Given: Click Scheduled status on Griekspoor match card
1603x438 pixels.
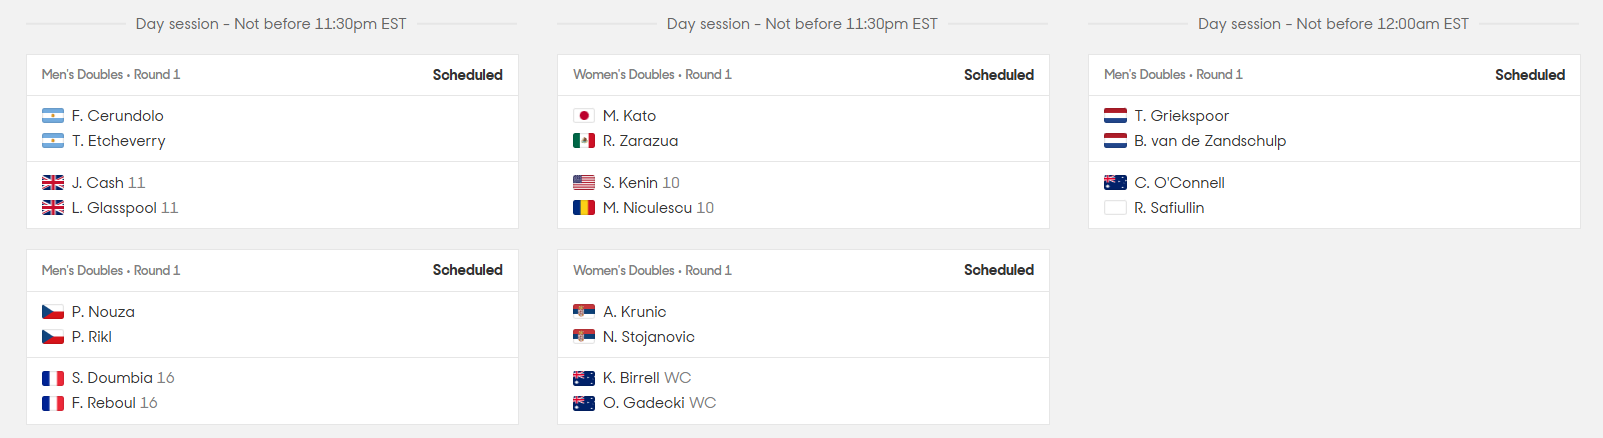Looking at the screenshot, I should tap(1529, 75).
